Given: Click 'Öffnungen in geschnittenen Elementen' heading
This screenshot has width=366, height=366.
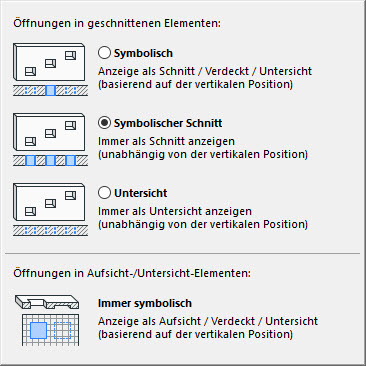Looking at the screenshot, I should click(x=117, y=23).
